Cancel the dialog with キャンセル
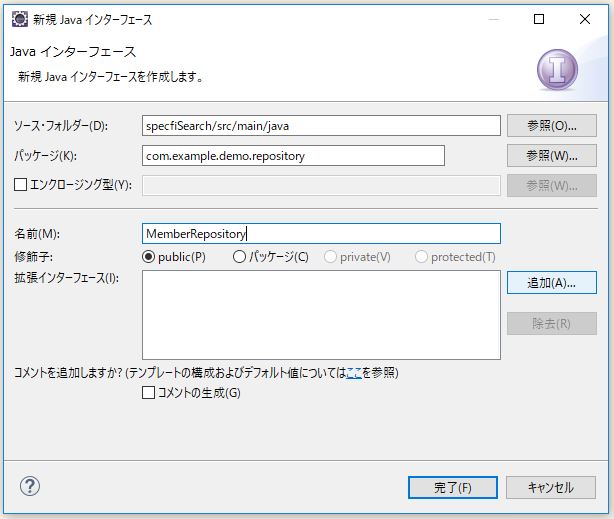This screenshot has height=519, width=614. (551, 488)
